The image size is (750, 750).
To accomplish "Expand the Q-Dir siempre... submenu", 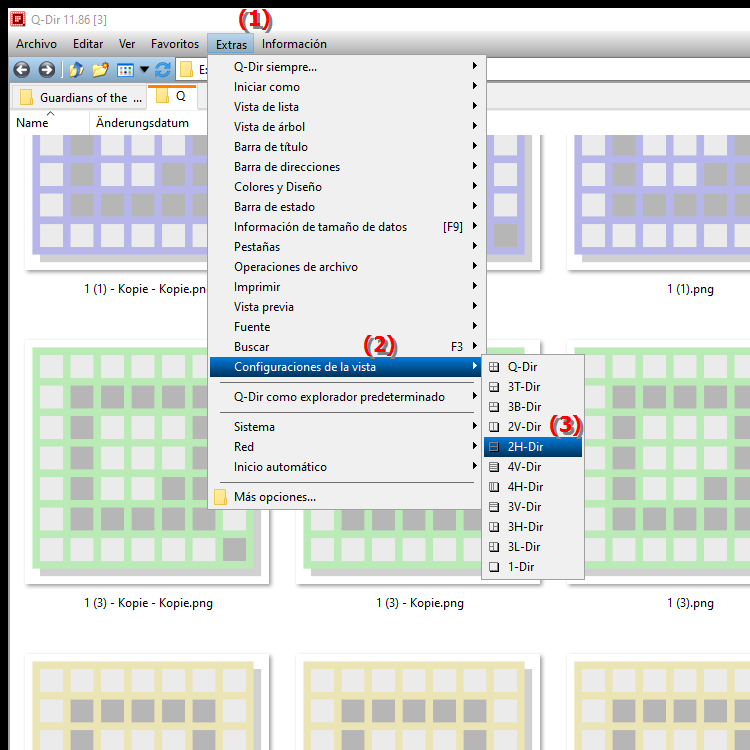I will click(345, 67).
